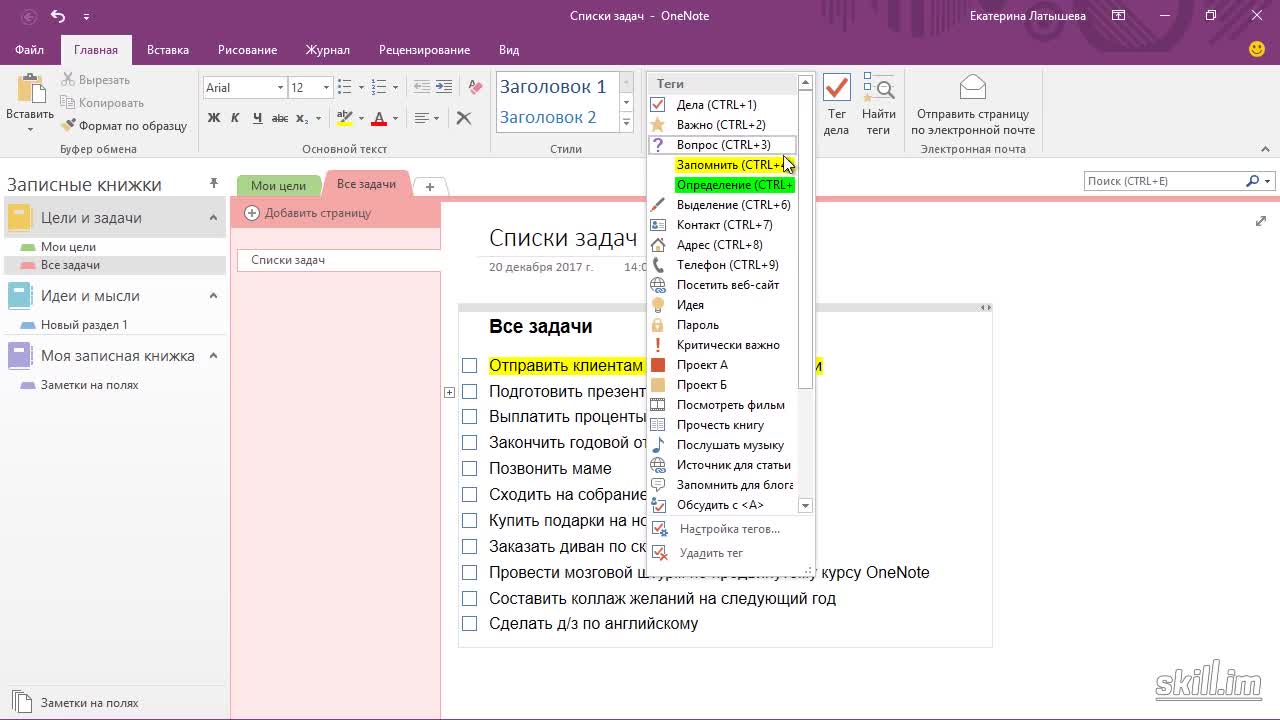Click the smiley feedback icon

tap(1257, 49)
